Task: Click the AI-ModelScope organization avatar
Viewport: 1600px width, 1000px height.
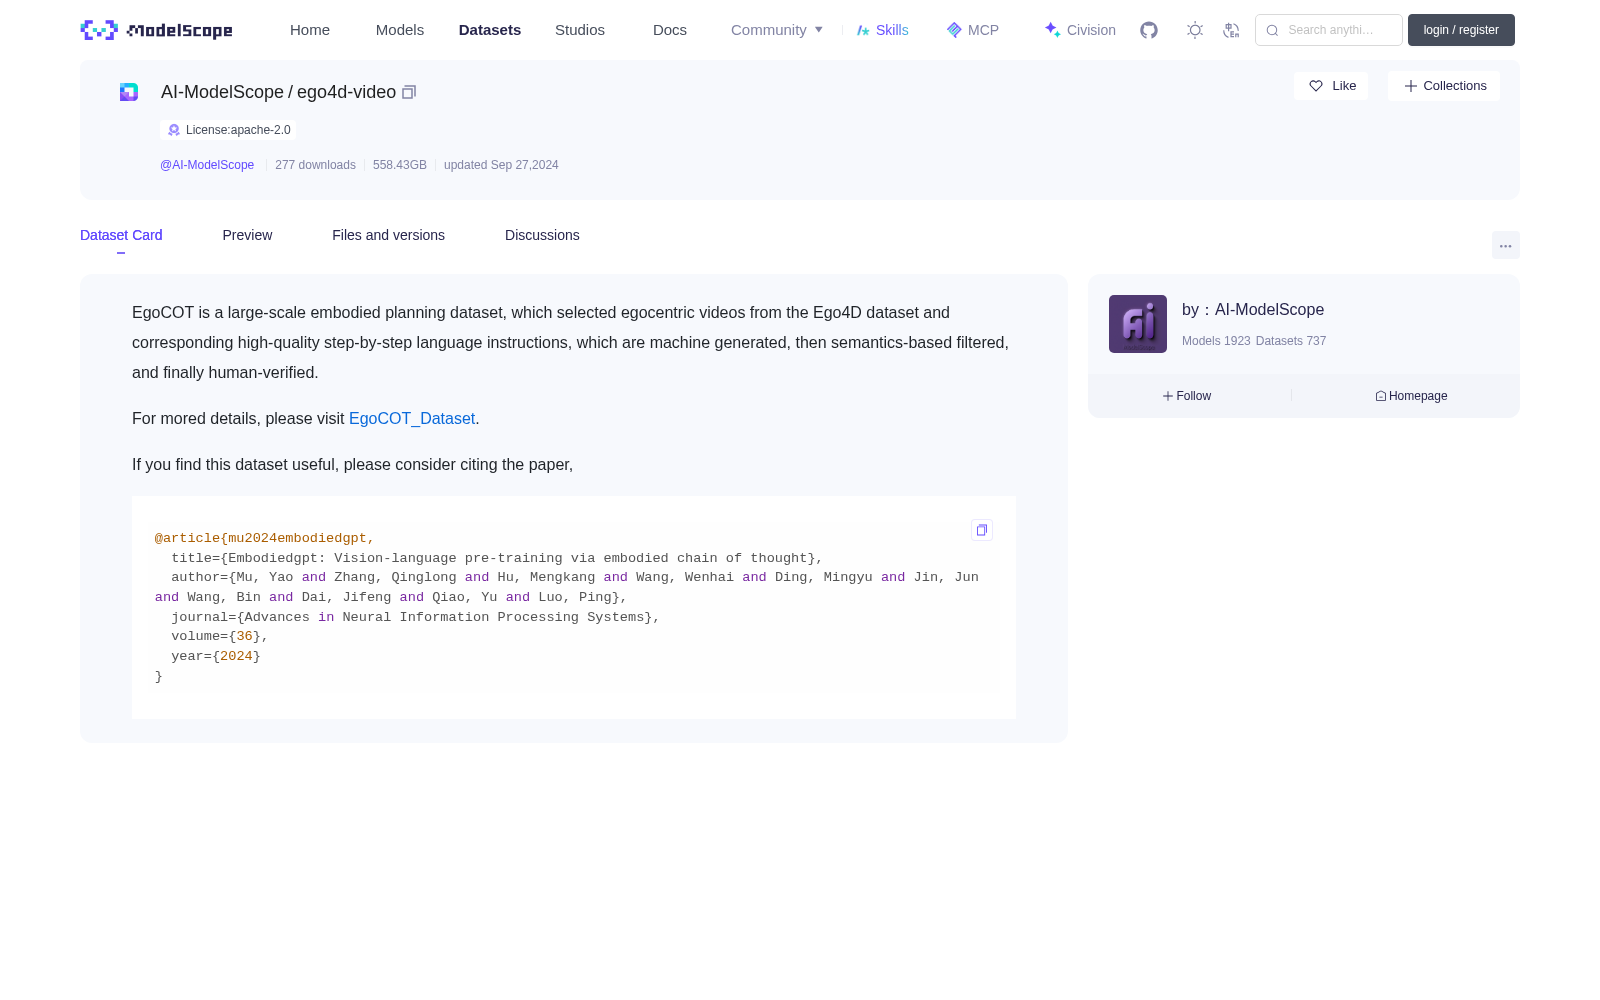Action: point(1138,324)
